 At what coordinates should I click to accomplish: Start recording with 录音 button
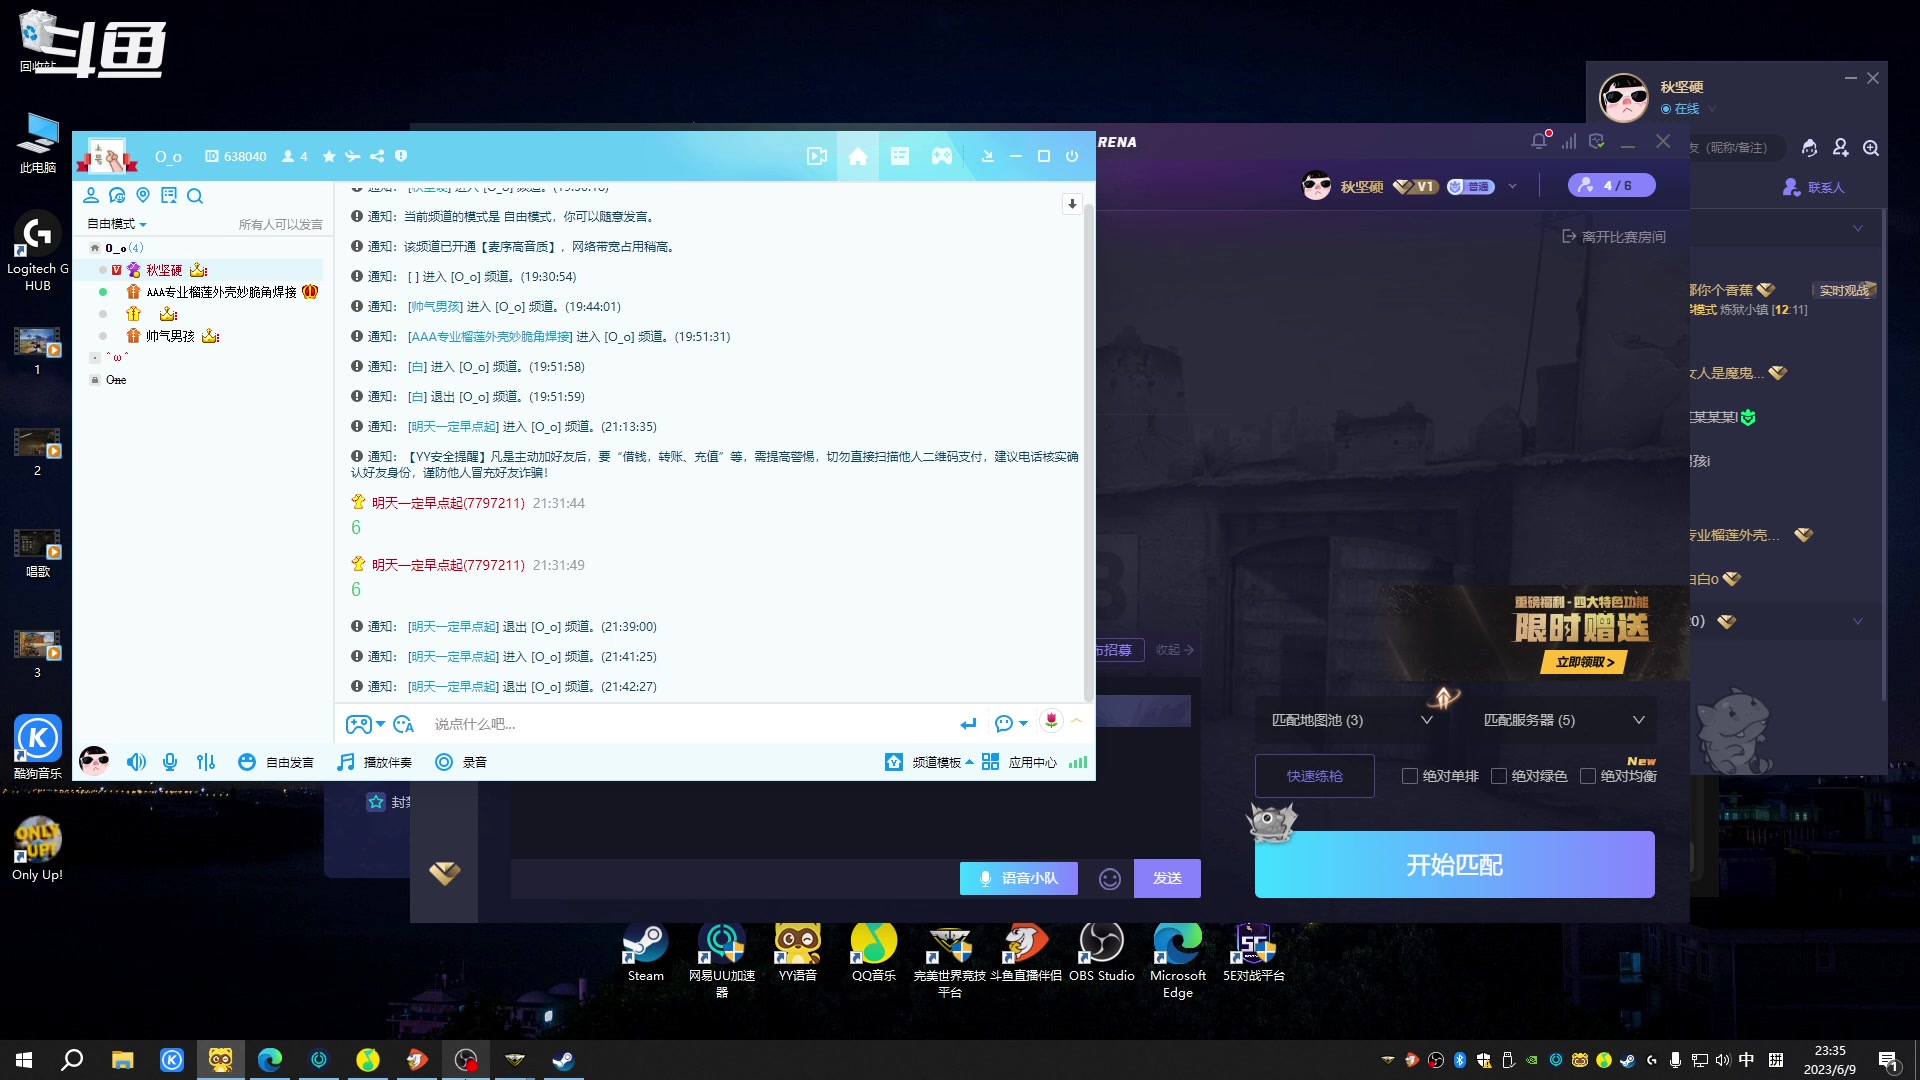[x=461, y=762]
